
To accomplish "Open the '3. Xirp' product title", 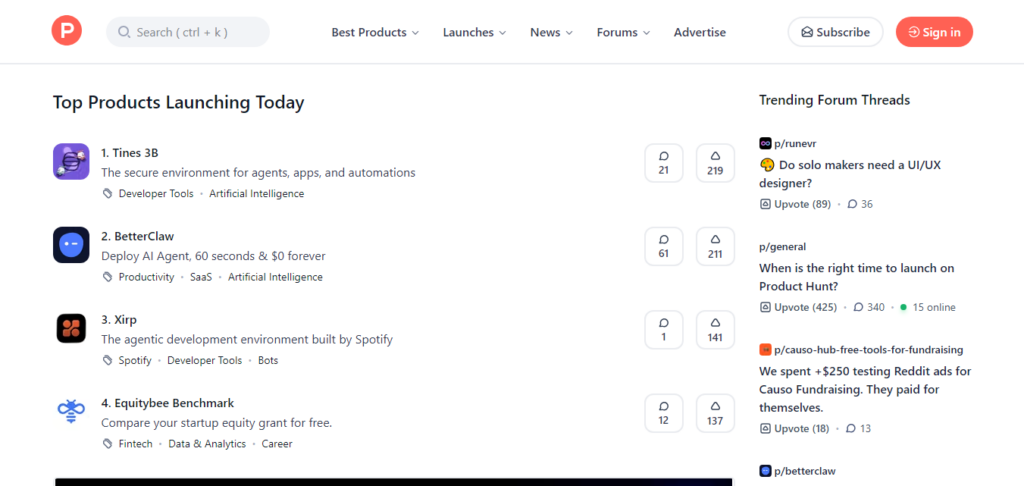I will click(119, 320).
